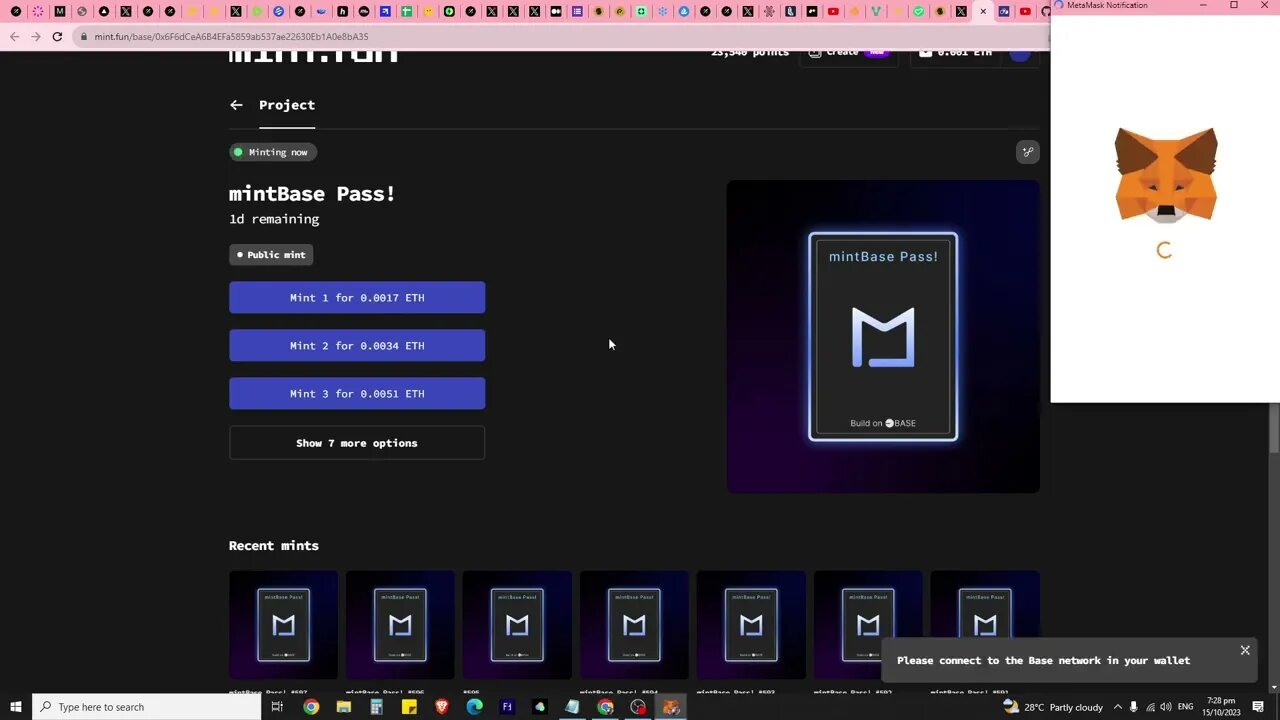Click the 23,340 points text
Image resolution: width=1280 pixels, height=720 pixels.
pyautogui.click(x=750, y=53)
